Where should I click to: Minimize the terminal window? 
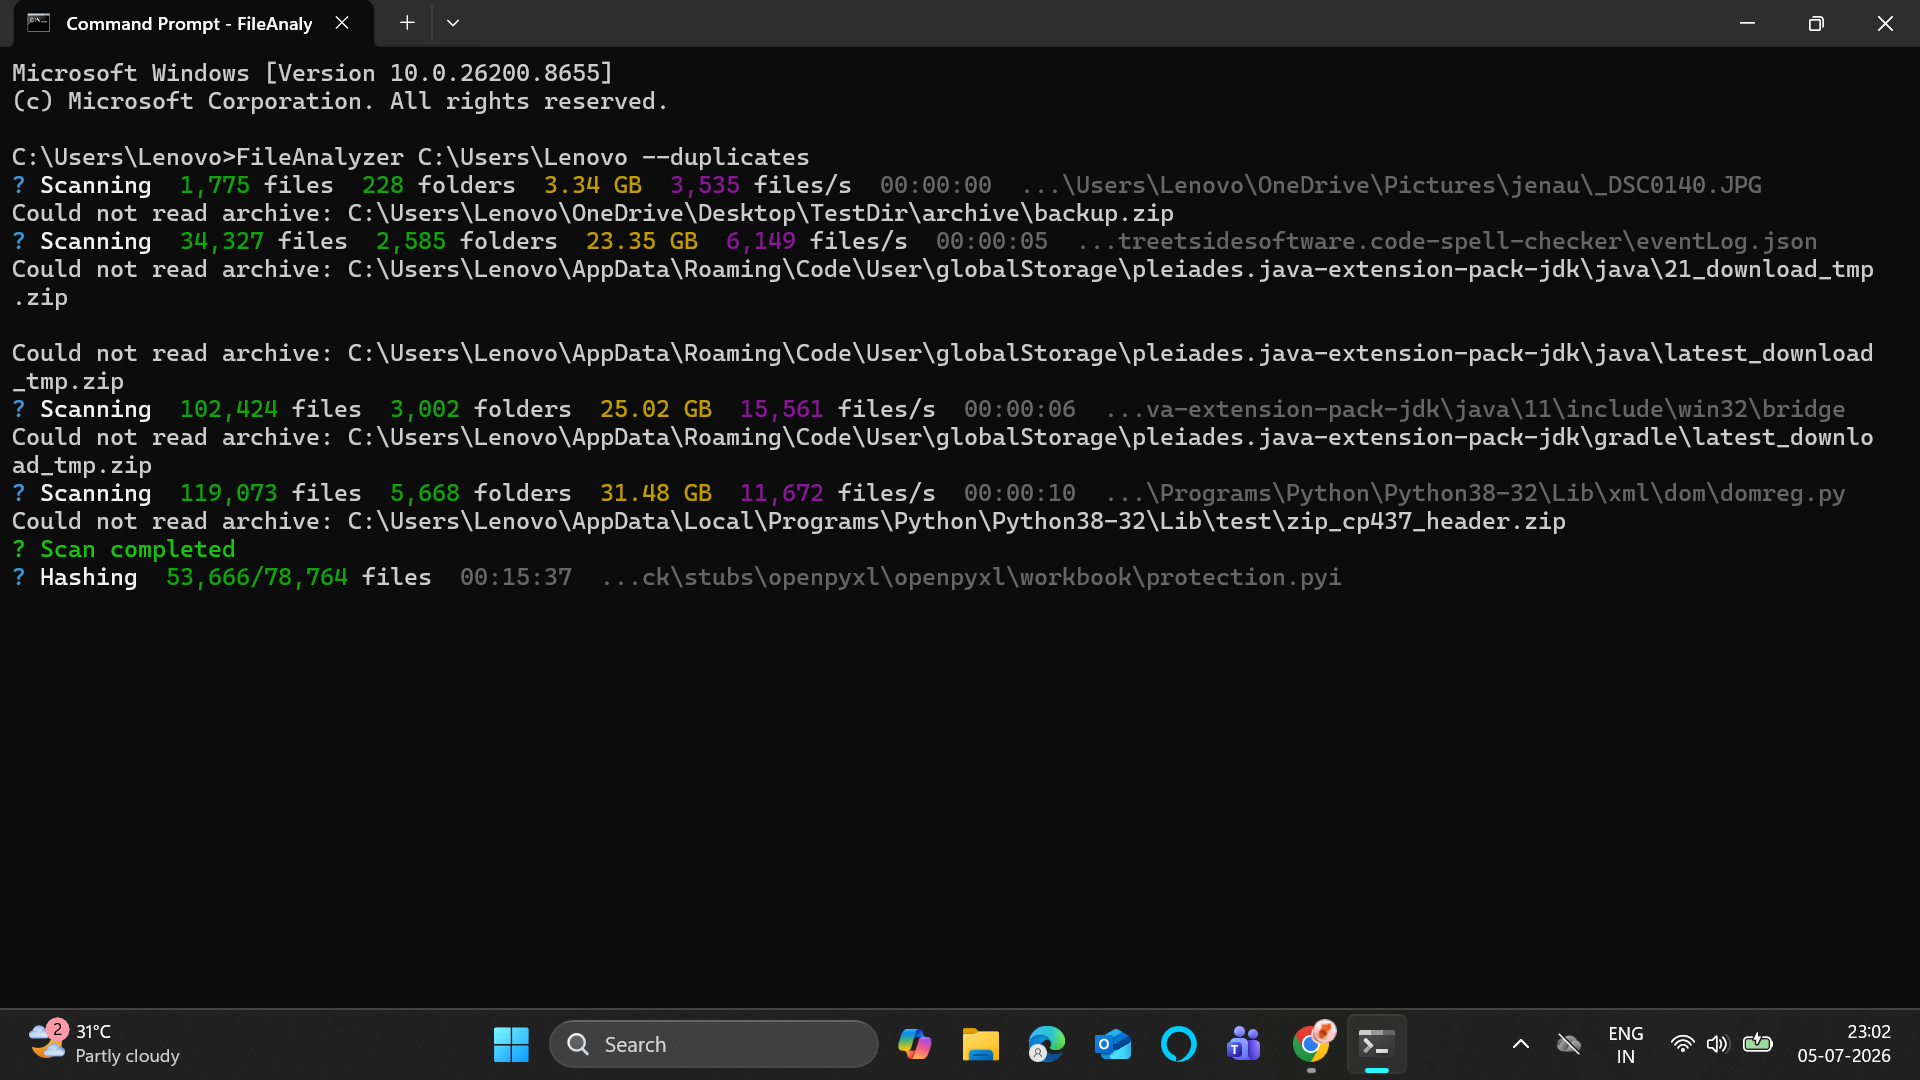pos(1747,23)
